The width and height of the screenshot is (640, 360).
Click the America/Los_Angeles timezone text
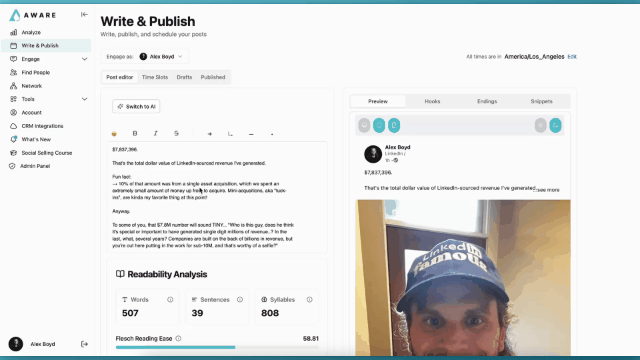pos(534,57)
